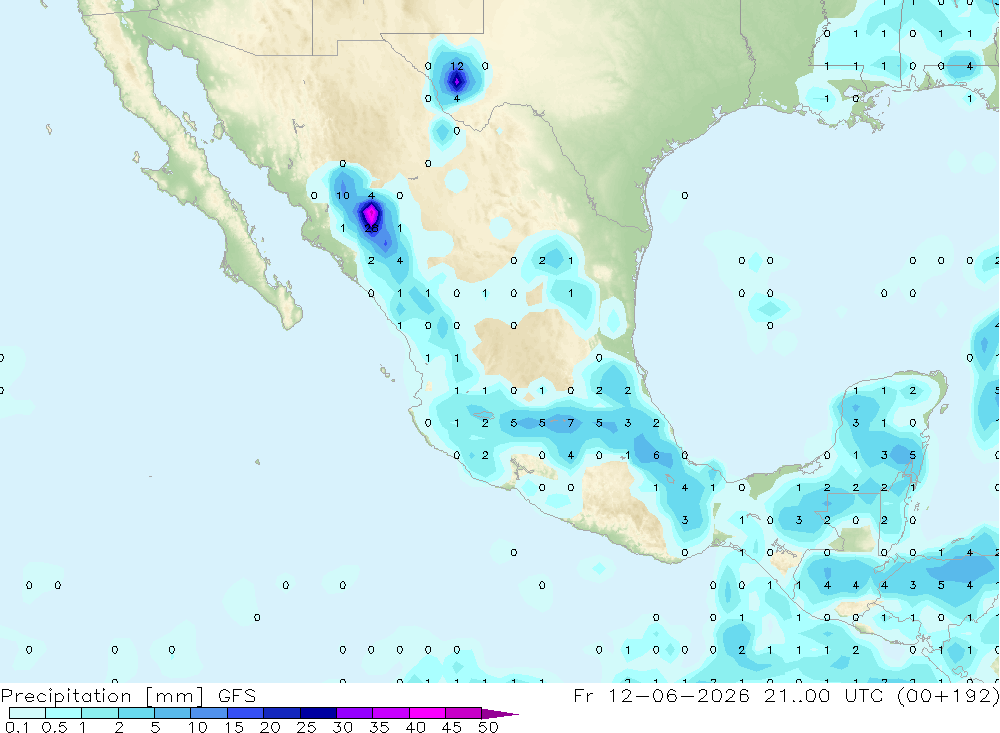Select the legend swatch between 0.1 and 0.5

point(27,713)
